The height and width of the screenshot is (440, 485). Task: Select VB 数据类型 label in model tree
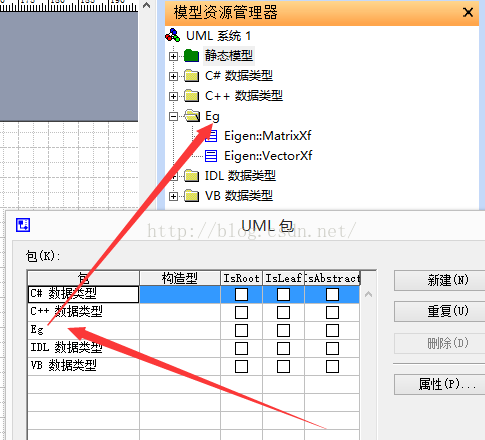[x=239, y=196]
